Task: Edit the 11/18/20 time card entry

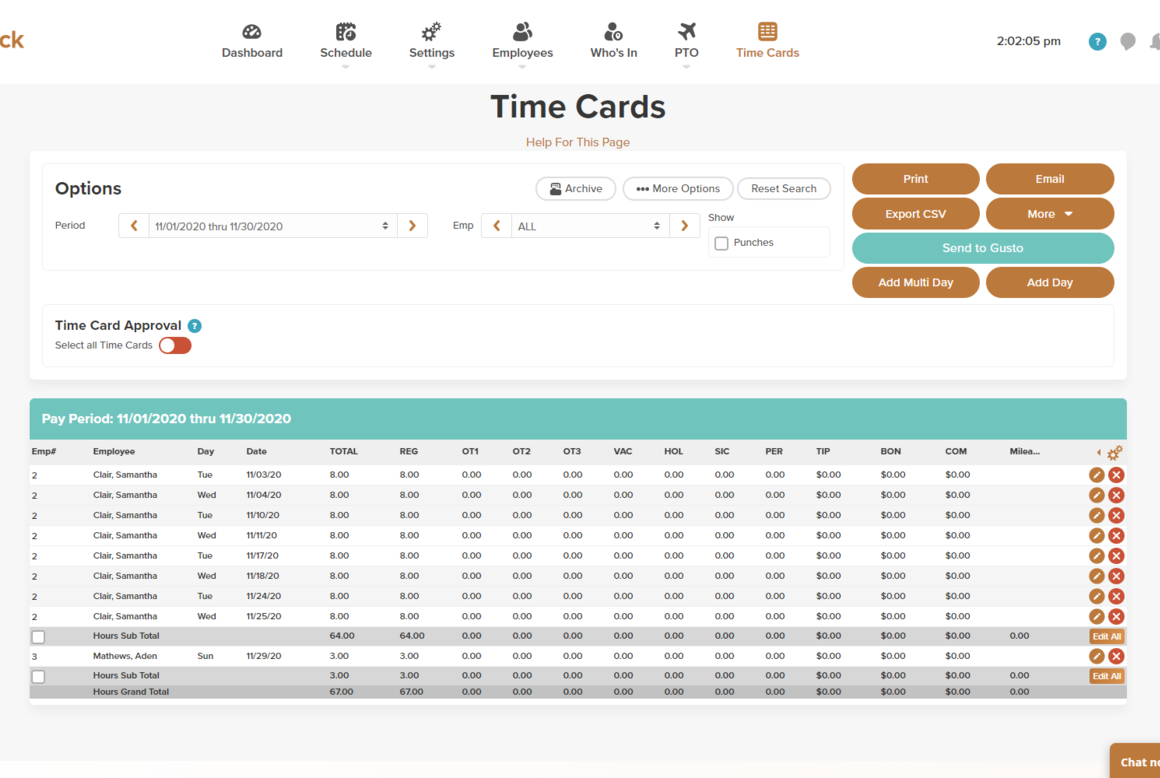Action: point(1096,576)
